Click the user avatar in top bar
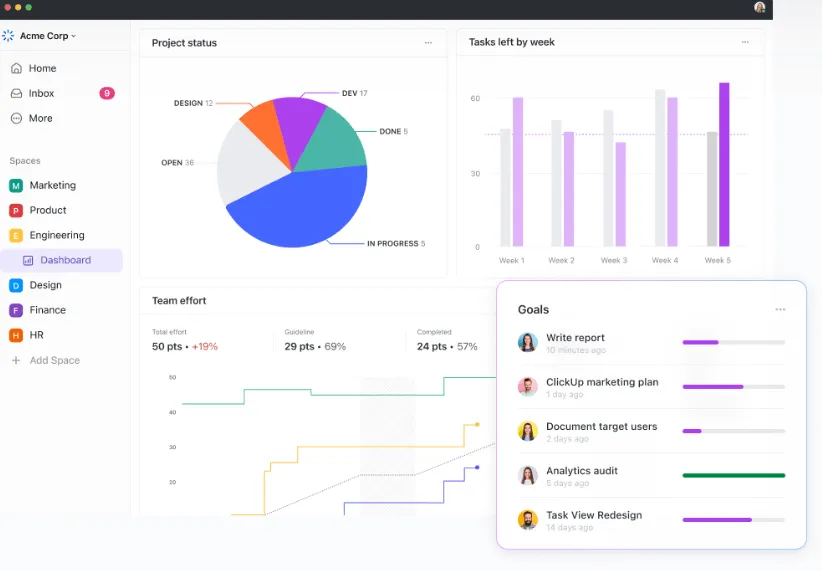The height and width of the screenshot is (571, 822). (760, 7)
